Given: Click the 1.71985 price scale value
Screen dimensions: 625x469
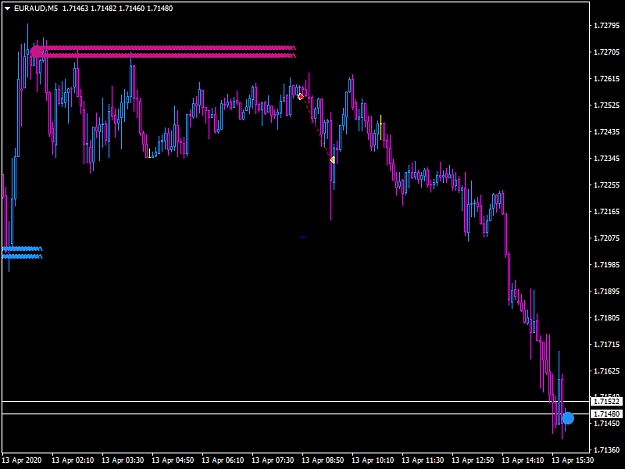Looking at the screenshot, I should (607, 265).
